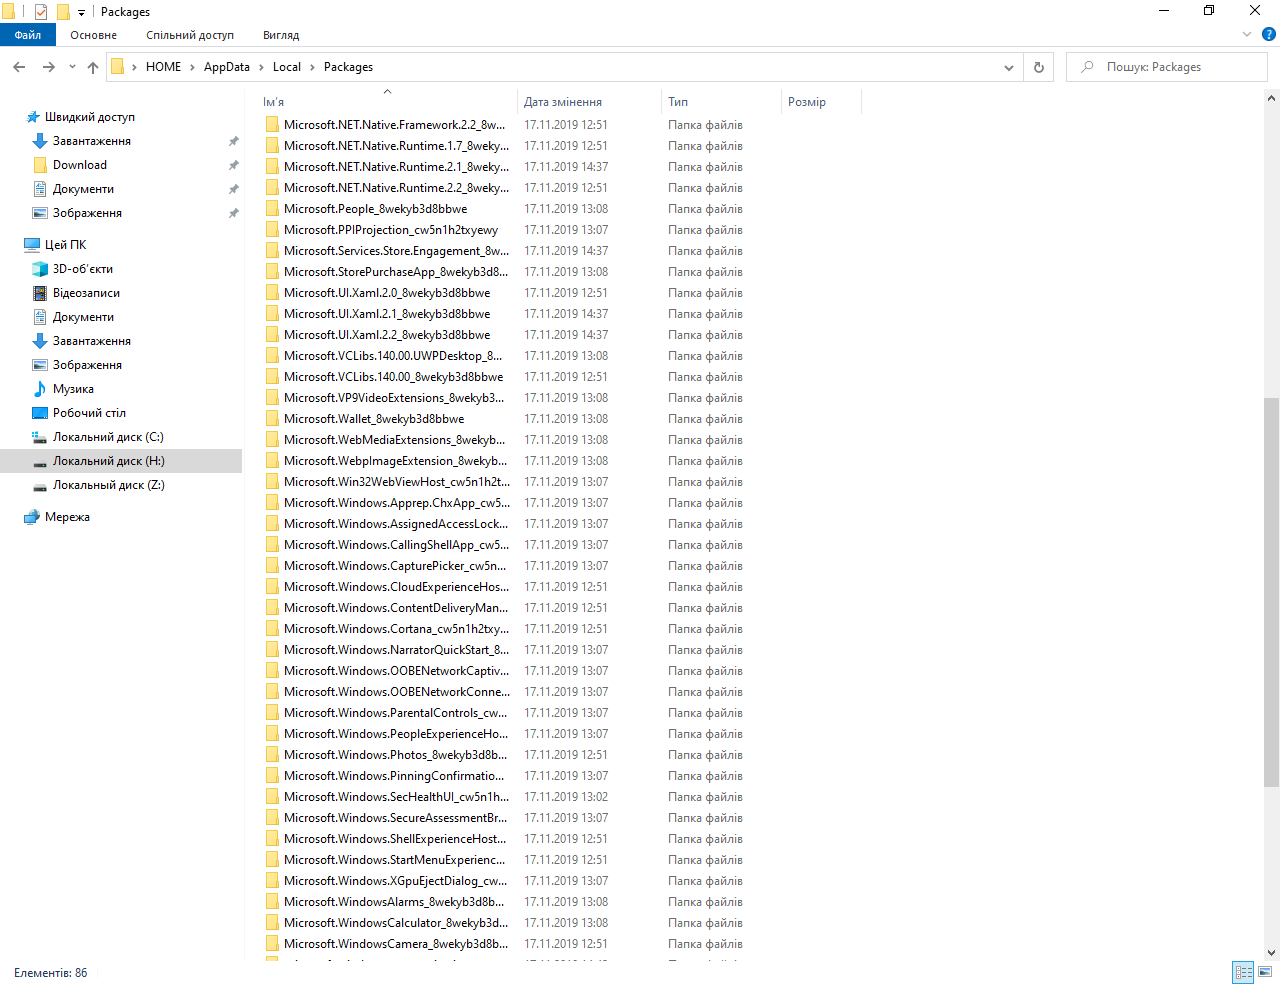Screen dimensions: 1280x984
Task: Open quick access toolbar customize dropdown
Action: tap(81, 13)
